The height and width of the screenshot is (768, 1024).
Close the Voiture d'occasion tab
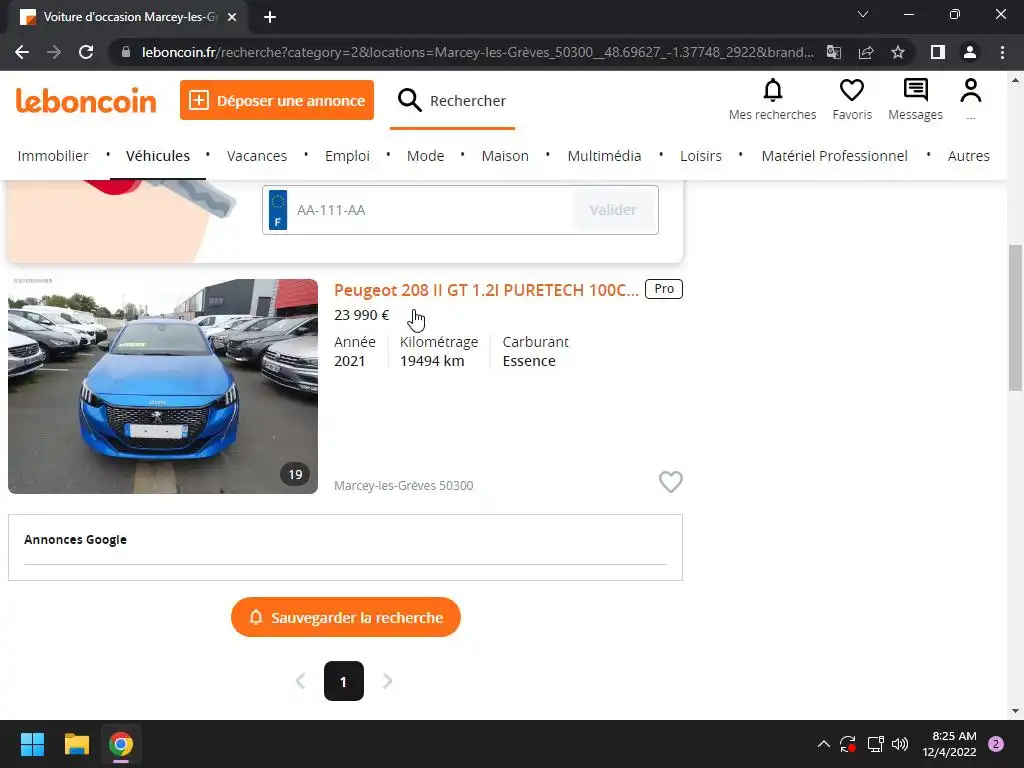tap(232, 17)
